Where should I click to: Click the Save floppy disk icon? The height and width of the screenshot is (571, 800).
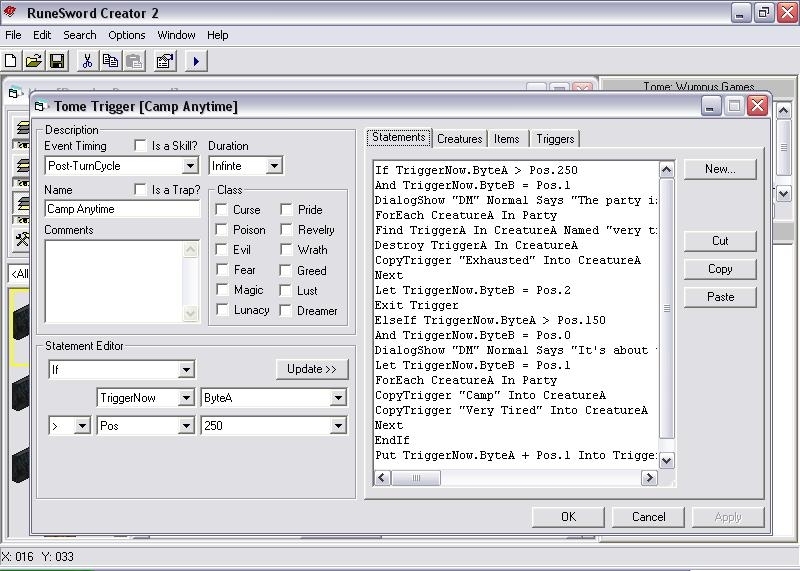pos(57,61)
